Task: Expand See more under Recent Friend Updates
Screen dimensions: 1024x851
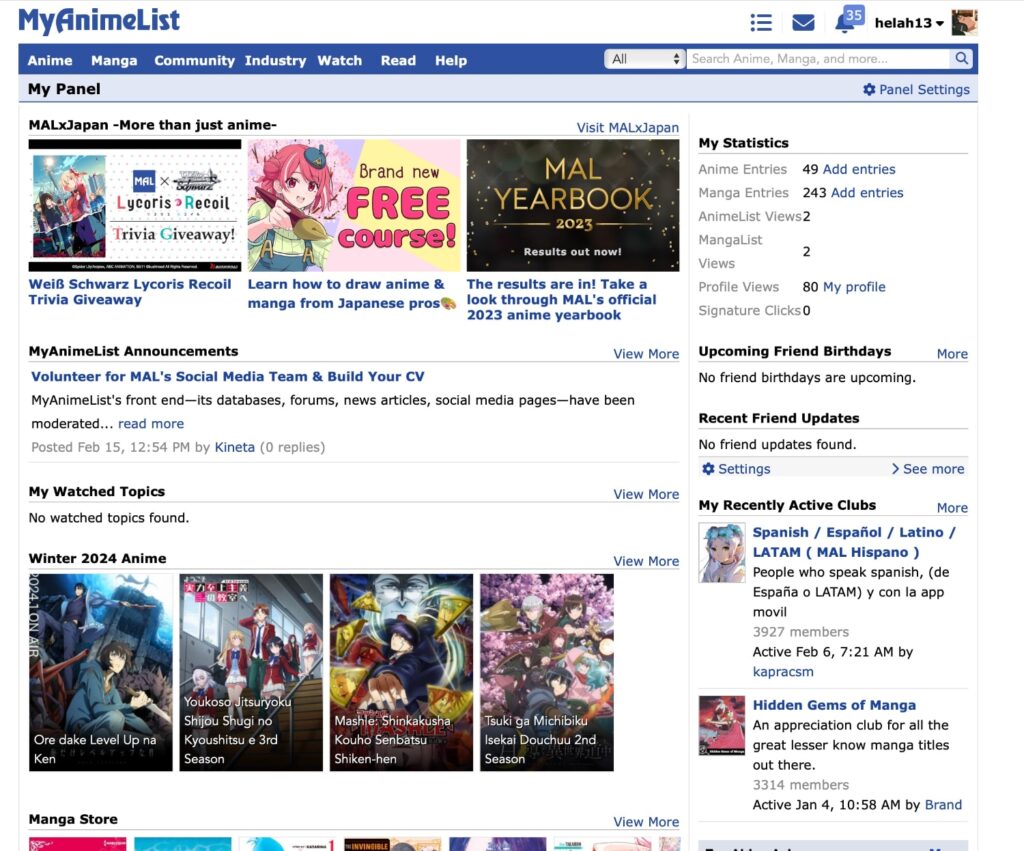Action: [x=928, y=468]
